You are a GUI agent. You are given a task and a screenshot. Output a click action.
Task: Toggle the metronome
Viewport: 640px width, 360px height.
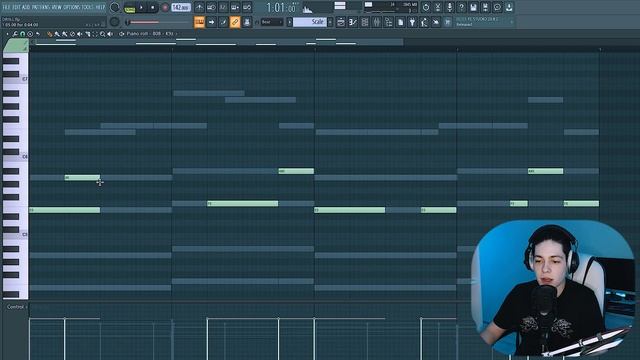point(199,7)
